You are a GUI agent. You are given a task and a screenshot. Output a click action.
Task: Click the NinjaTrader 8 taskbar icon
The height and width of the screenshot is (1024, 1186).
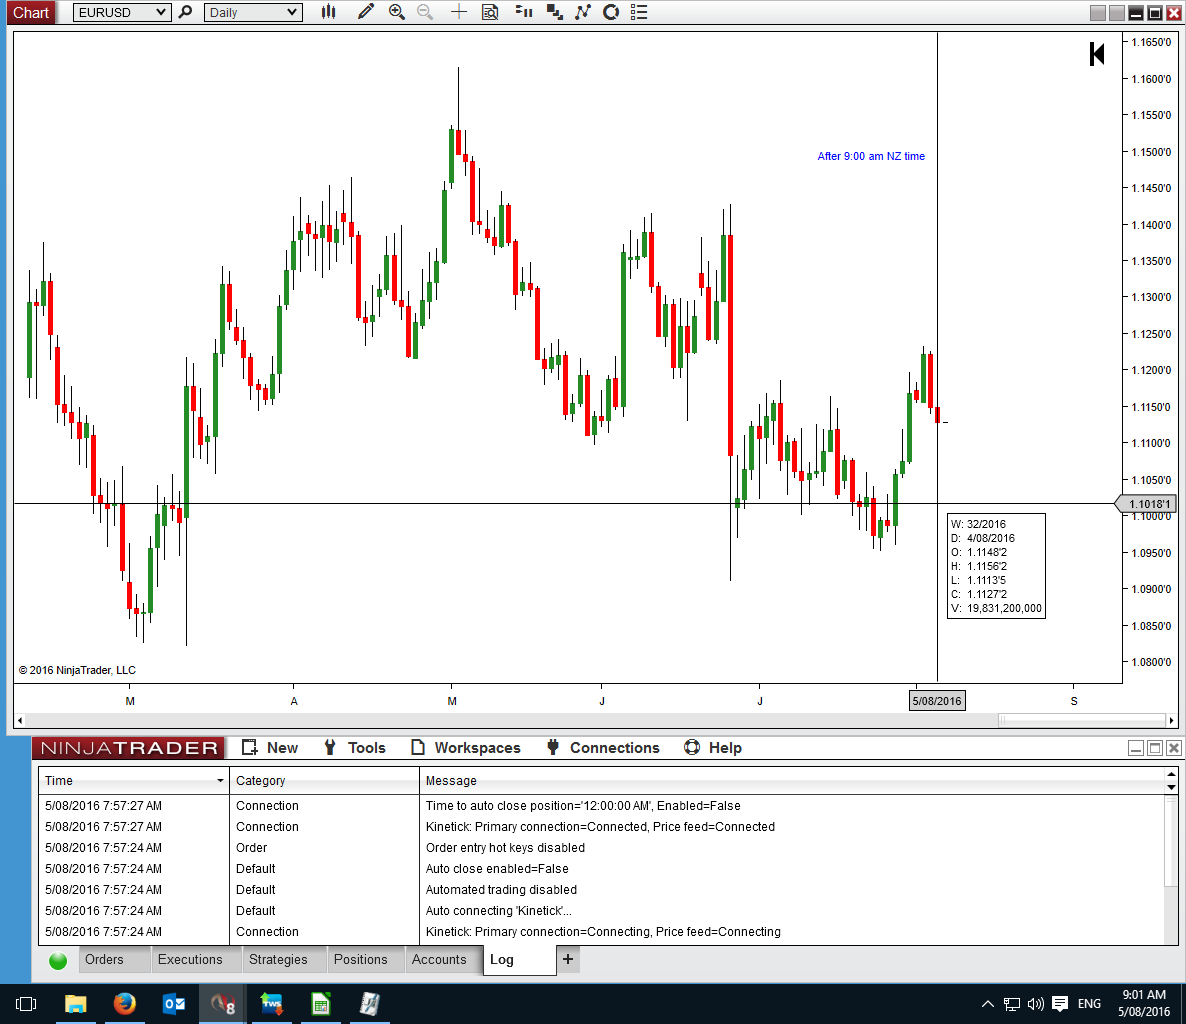tap(222, 1004)
